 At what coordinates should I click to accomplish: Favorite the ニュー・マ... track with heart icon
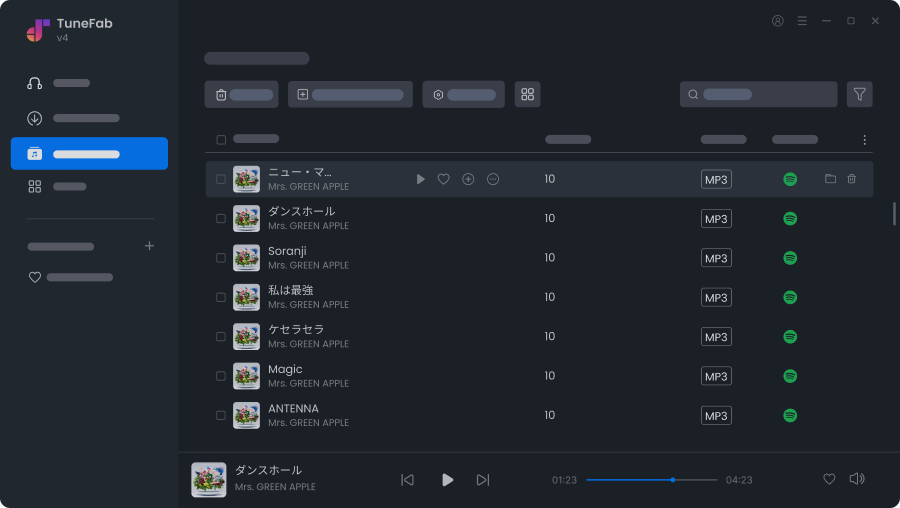pyautogui.click(x=444, y=179)
